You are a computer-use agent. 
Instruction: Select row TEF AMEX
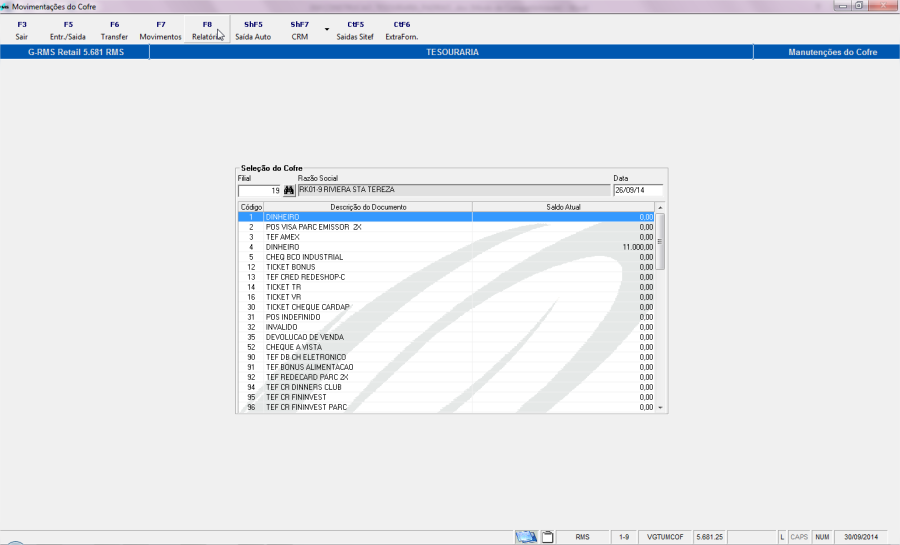pyautogui.click(x=446, y=237)
